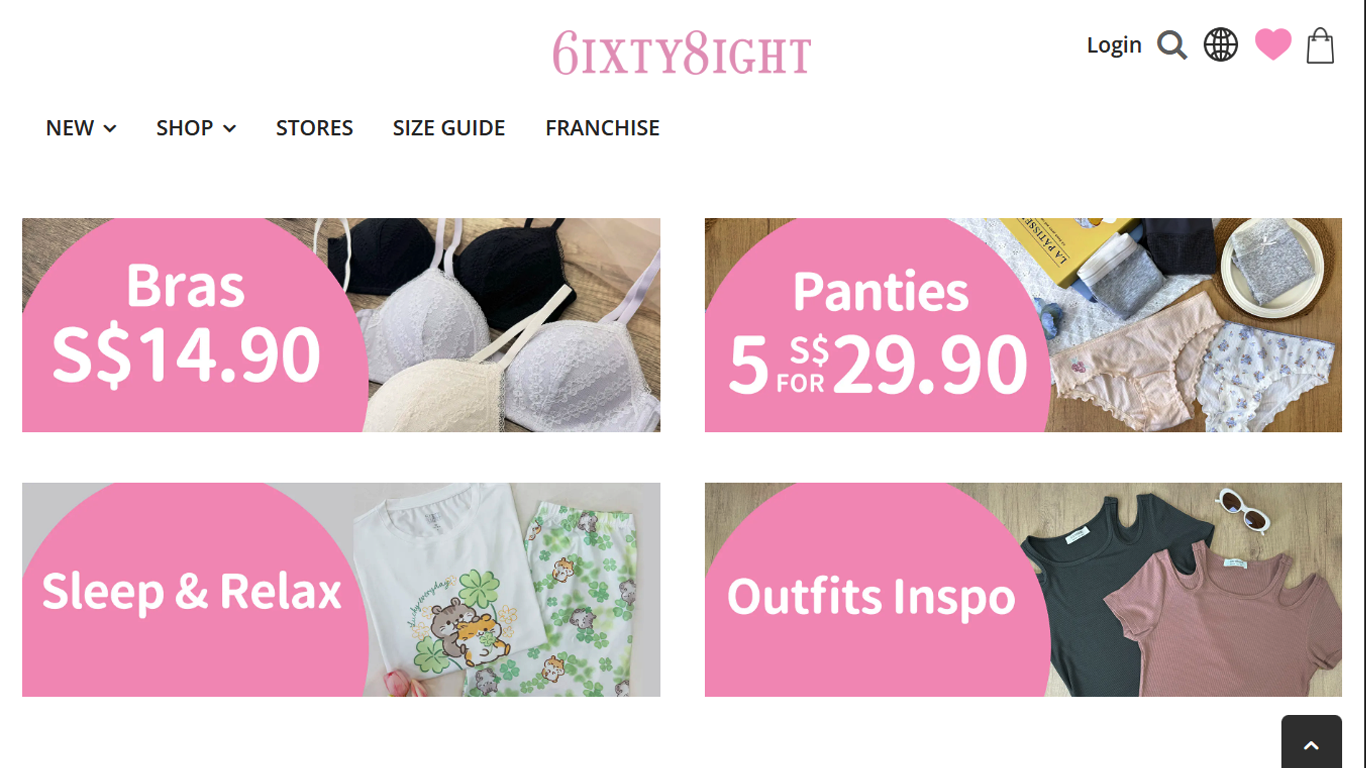Expand the NEW menu chevron
This screenshot has height=768, width=1366.
click(x=110, y=129)
